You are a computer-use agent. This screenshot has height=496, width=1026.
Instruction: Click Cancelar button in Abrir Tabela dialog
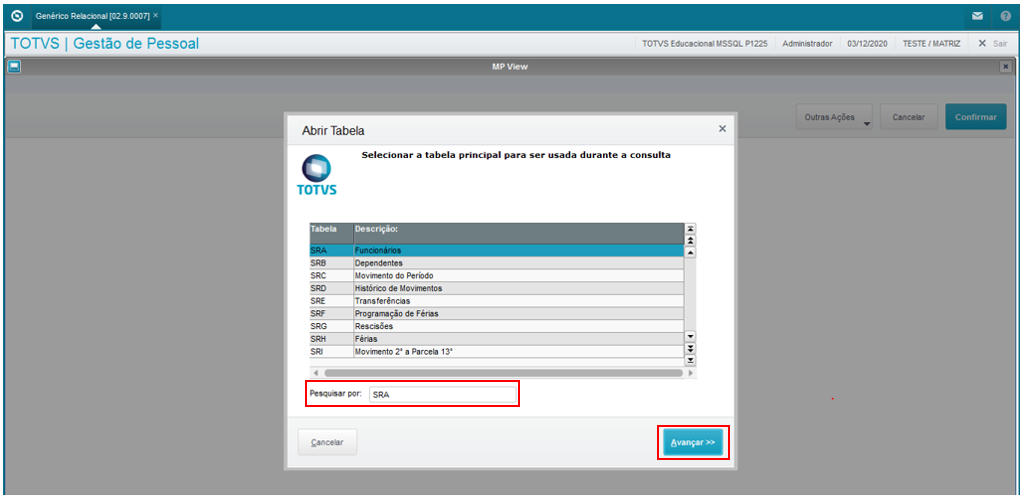tap(327, 442)
